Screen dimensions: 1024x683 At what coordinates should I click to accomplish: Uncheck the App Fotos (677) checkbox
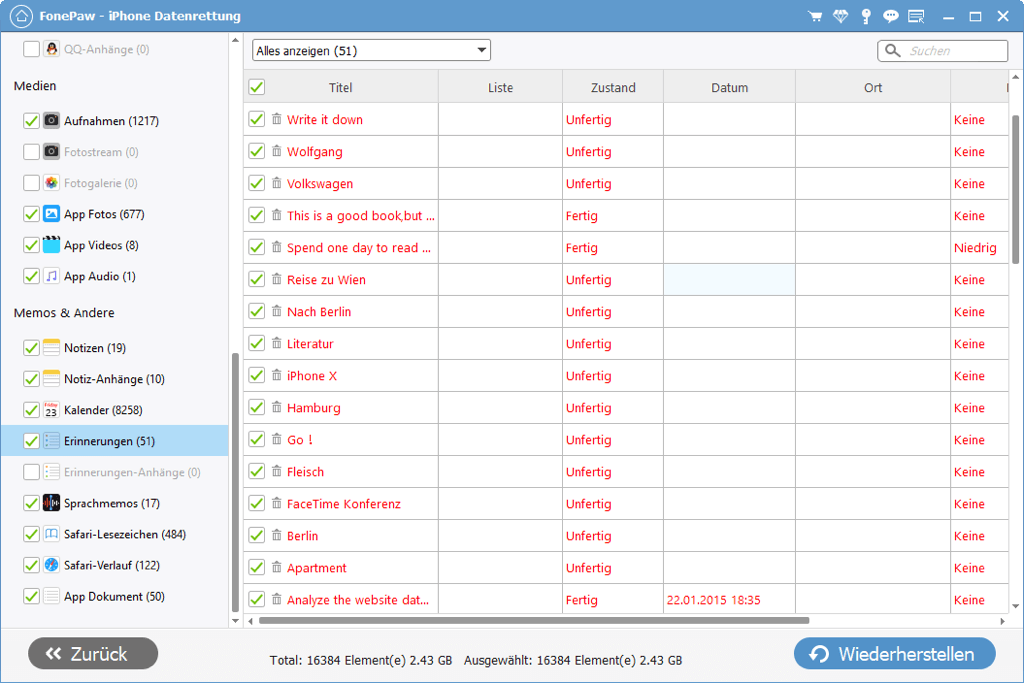click(31, 214)
